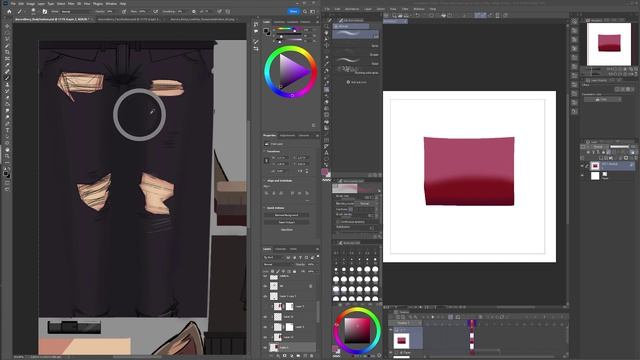
Task: Select the Photoshop Crop tool
Action: [x=7, y=52]
